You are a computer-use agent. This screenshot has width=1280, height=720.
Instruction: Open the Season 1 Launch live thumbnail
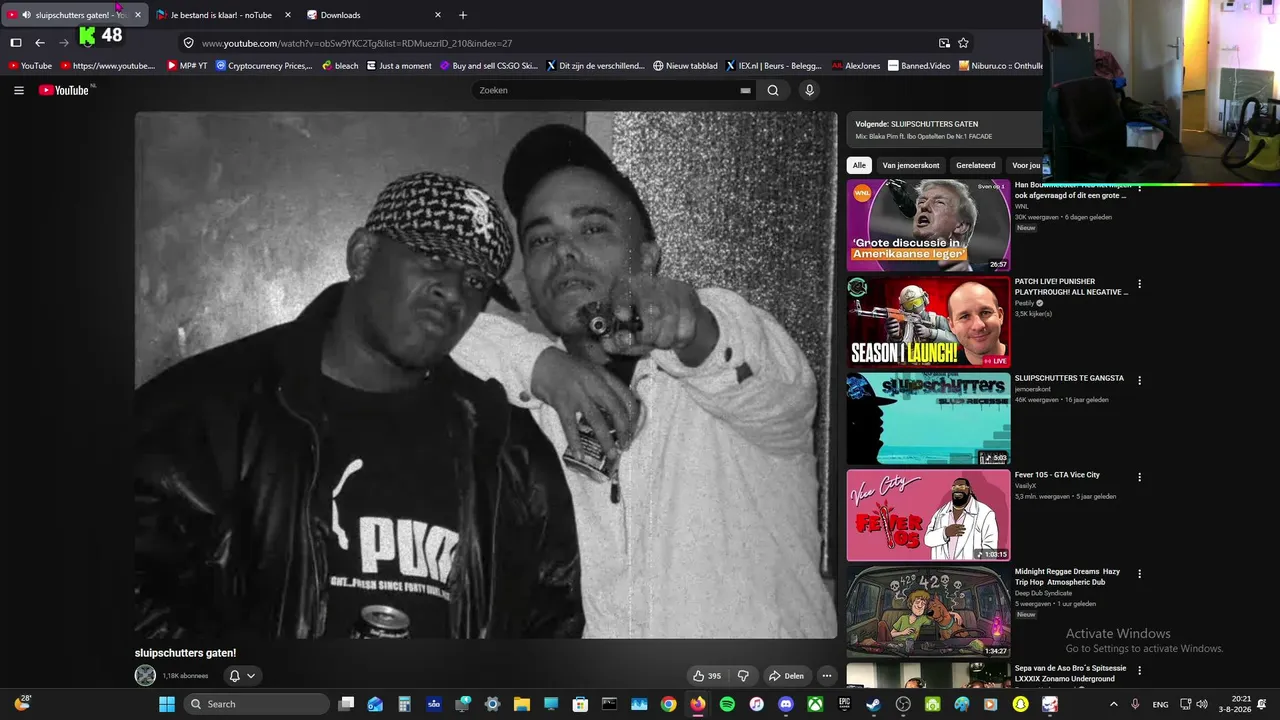point(928,322)
